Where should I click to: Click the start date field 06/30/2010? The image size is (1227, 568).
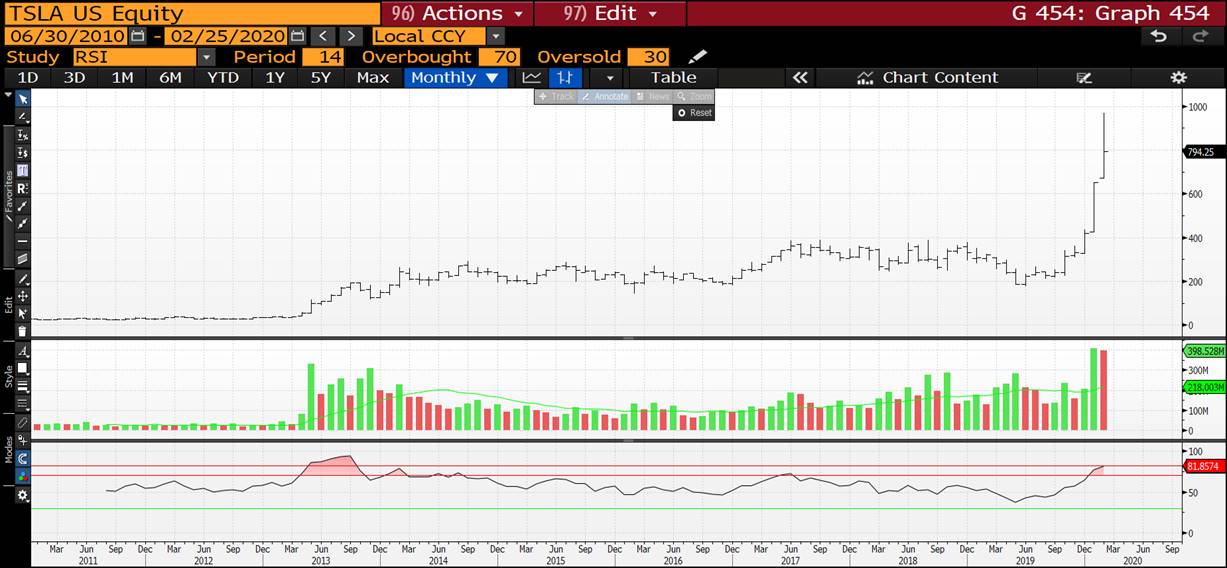[x=66, y=36]
